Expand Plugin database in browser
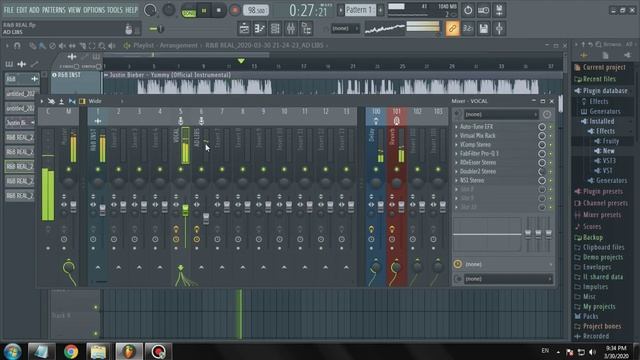 coord(605,91)
